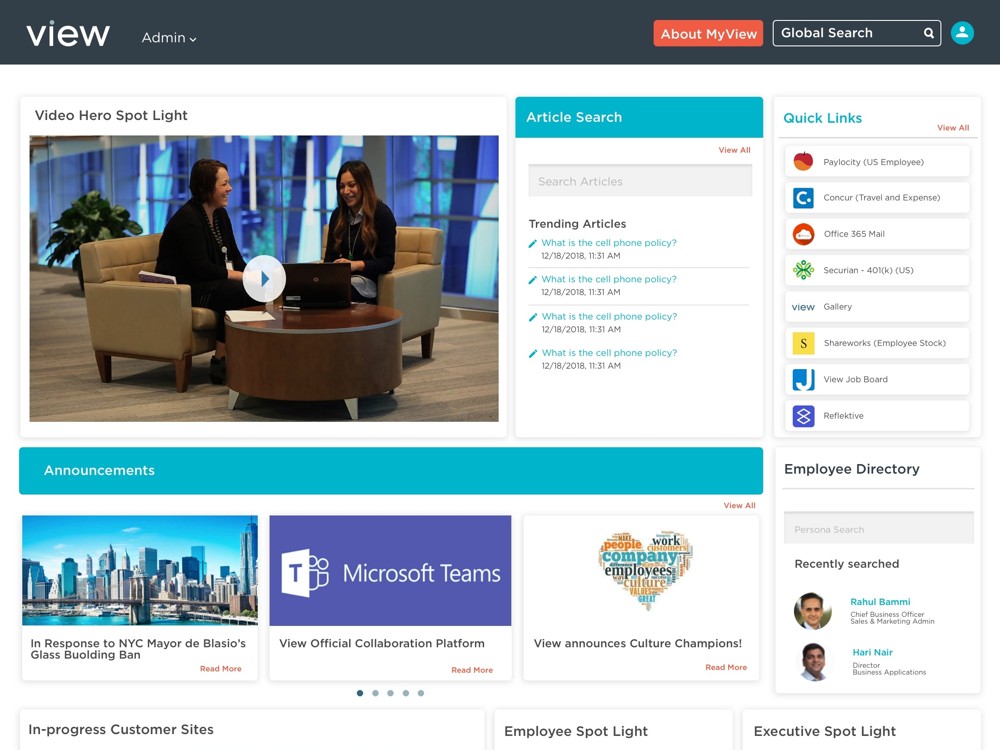Open Concur (Travel and Expense) link

[x=878, y=198]
